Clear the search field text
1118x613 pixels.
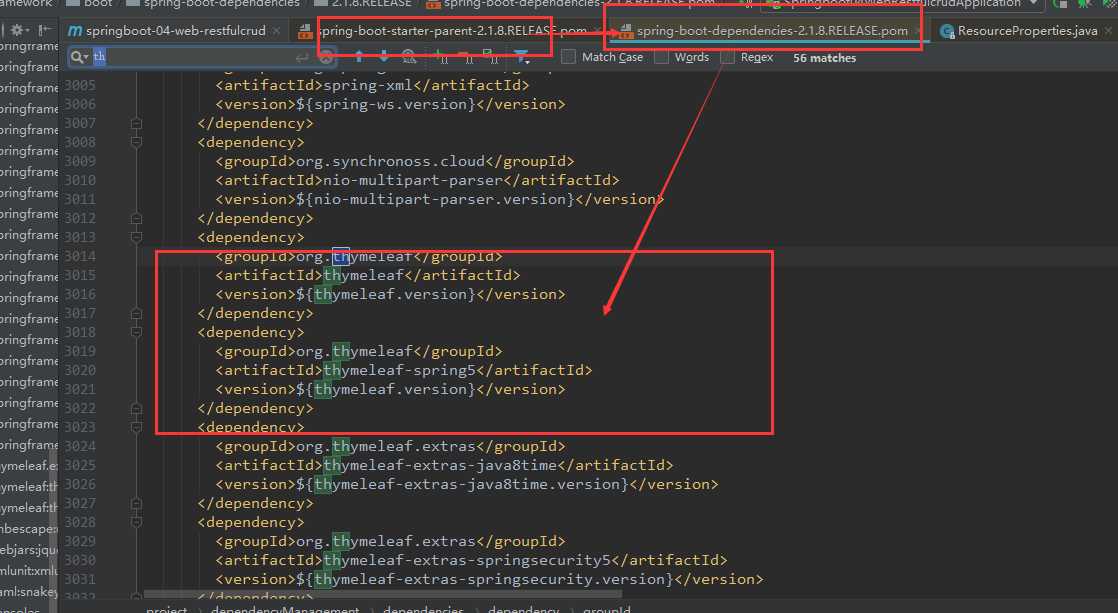coord(326,57)
